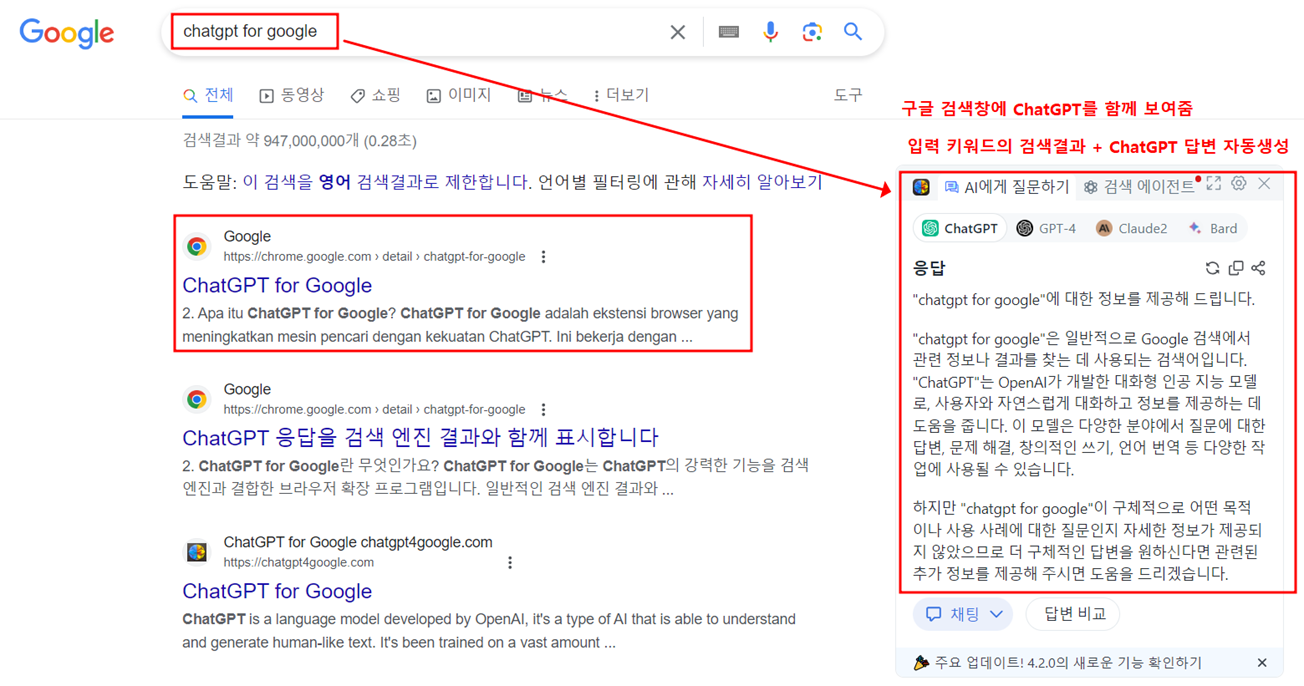Open the AI에게 질문하기 tab
This screenshot has height=686, width=1304.
coord(1007,187)
